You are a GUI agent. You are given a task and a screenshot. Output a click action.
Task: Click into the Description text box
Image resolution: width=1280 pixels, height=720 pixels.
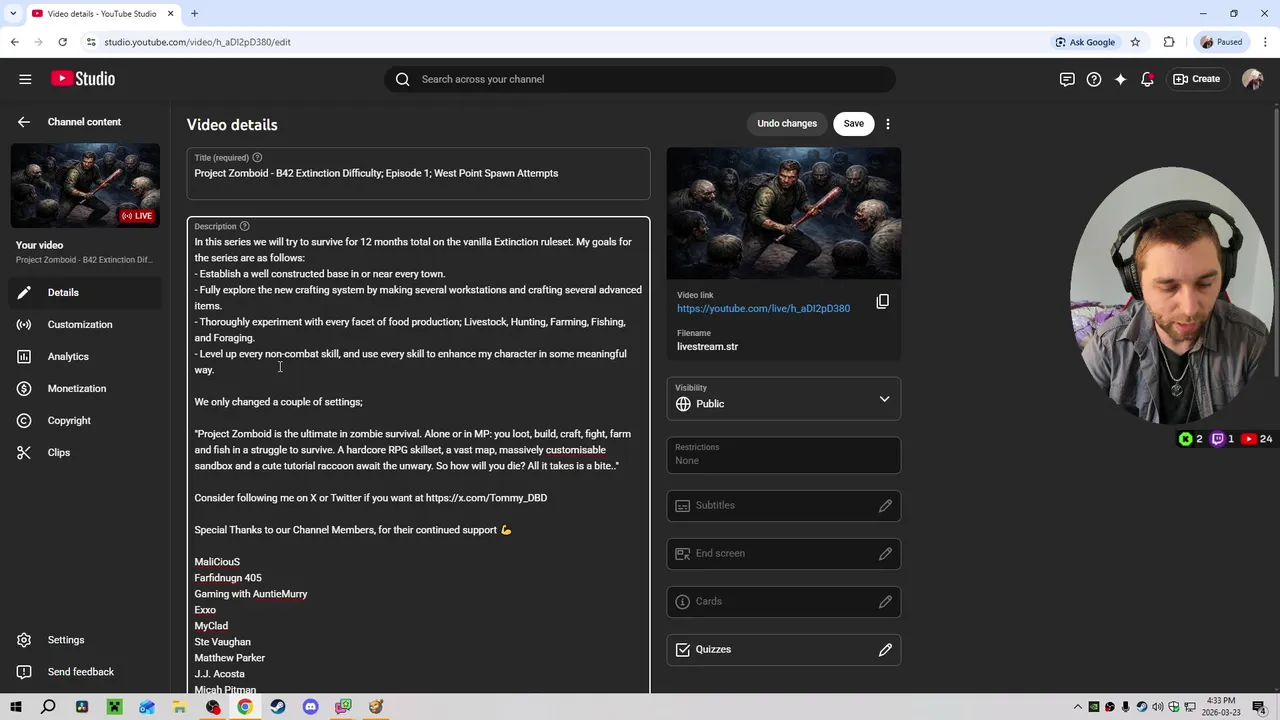point(418,455)
